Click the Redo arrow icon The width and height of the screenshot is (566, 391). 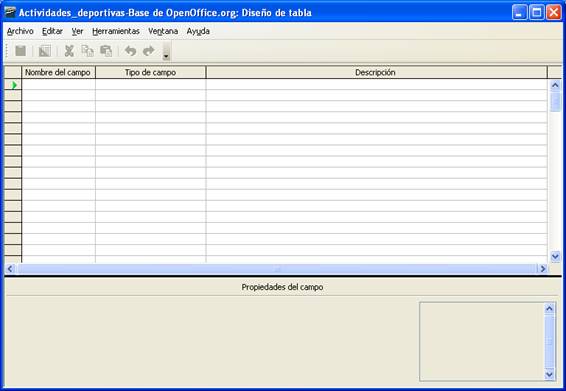click(x=149, y=51)
